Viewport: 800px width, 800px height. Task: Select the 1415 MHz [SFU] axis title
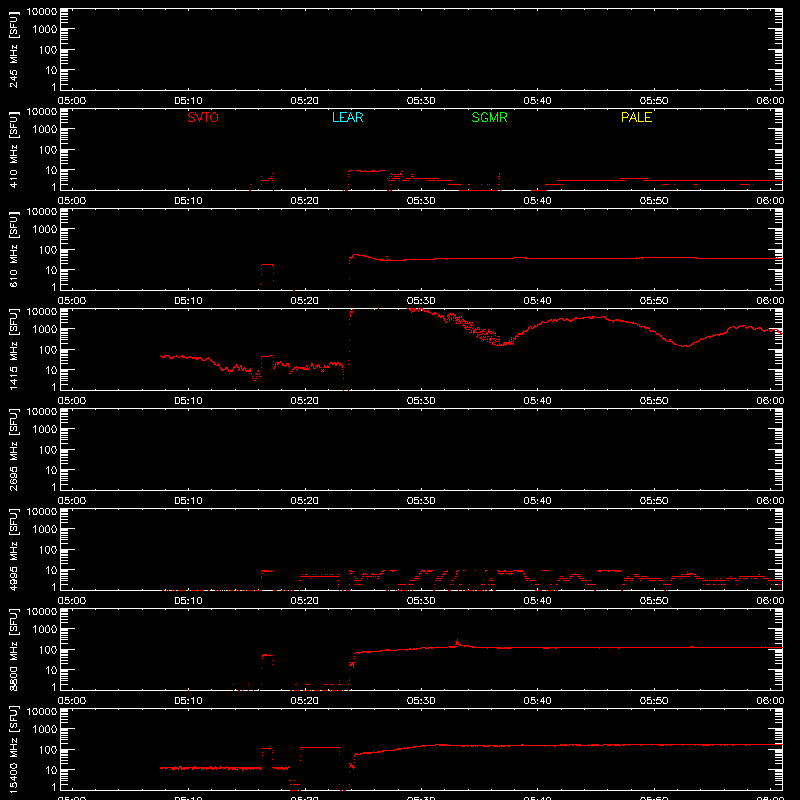click(x=13, y=349)
